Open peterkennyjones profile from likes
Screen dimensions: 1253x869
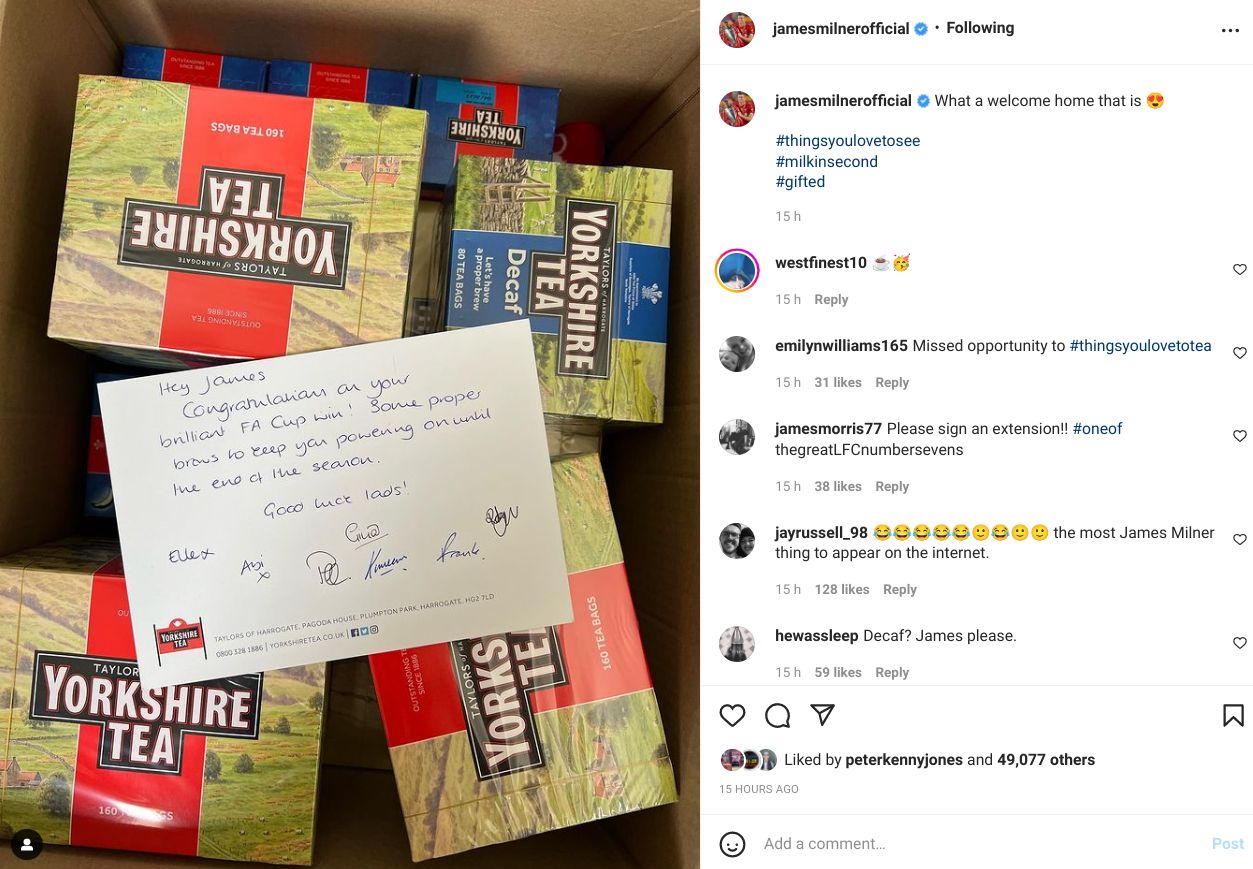[904, 760]
